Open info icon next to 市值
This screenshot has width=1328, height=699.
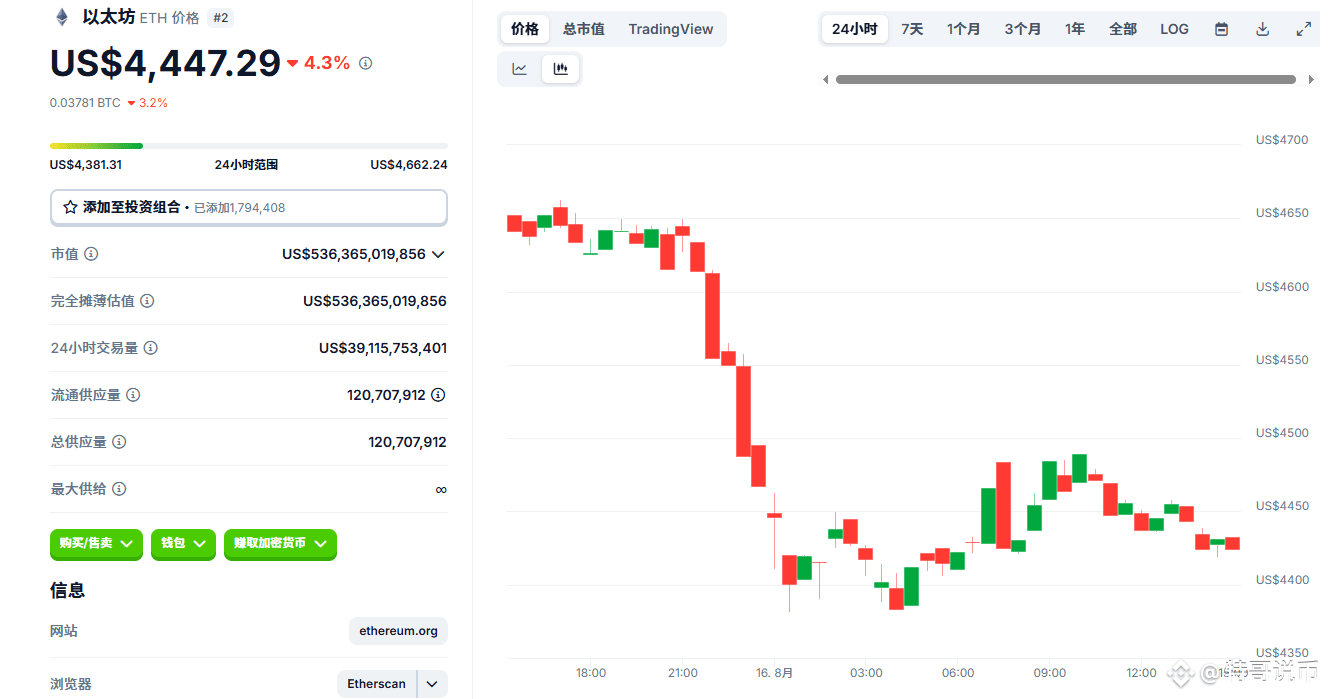click(x=91, y=254)
